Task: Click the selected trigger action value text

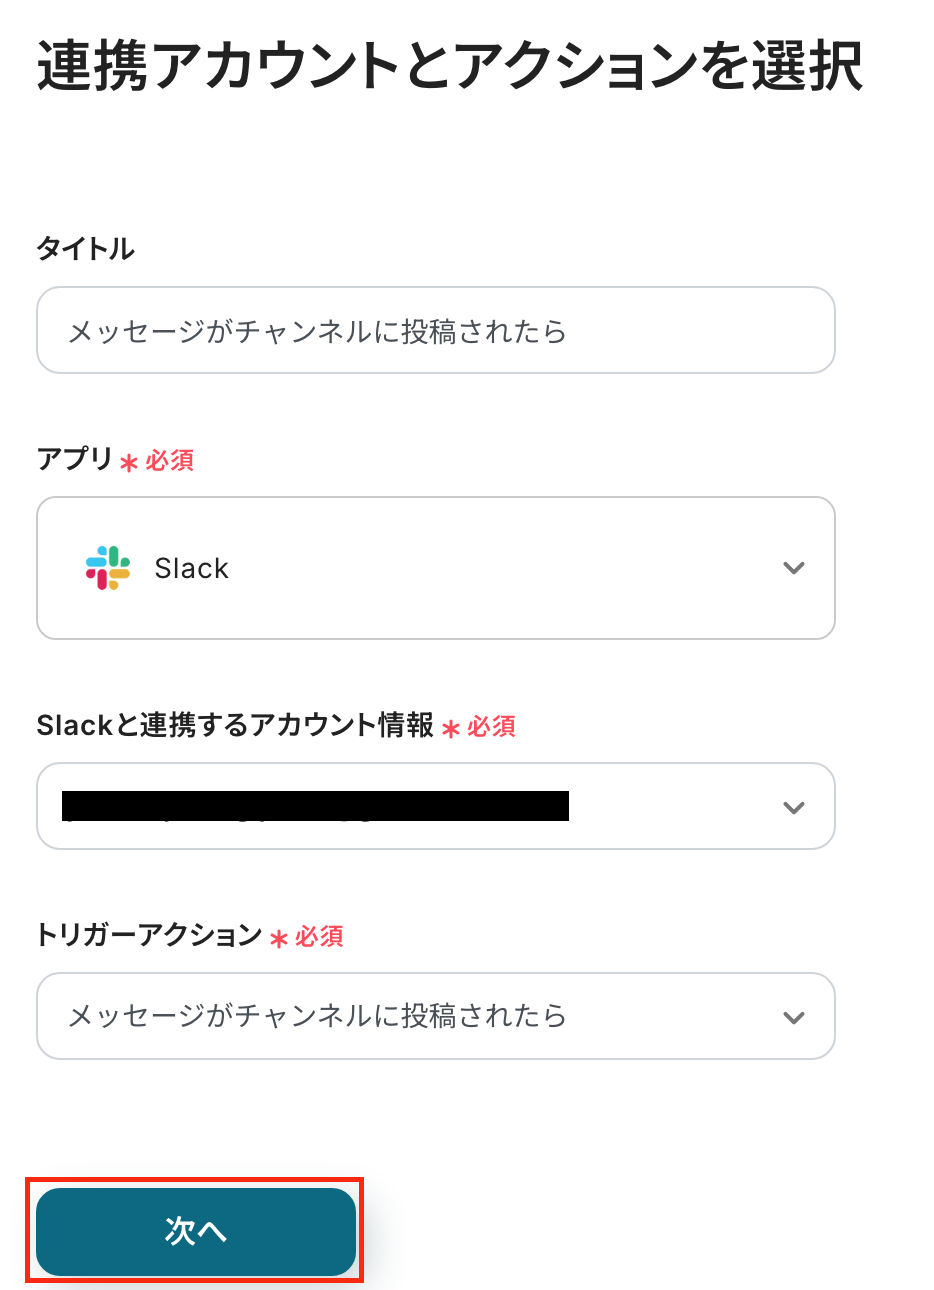Action: 317,1017
